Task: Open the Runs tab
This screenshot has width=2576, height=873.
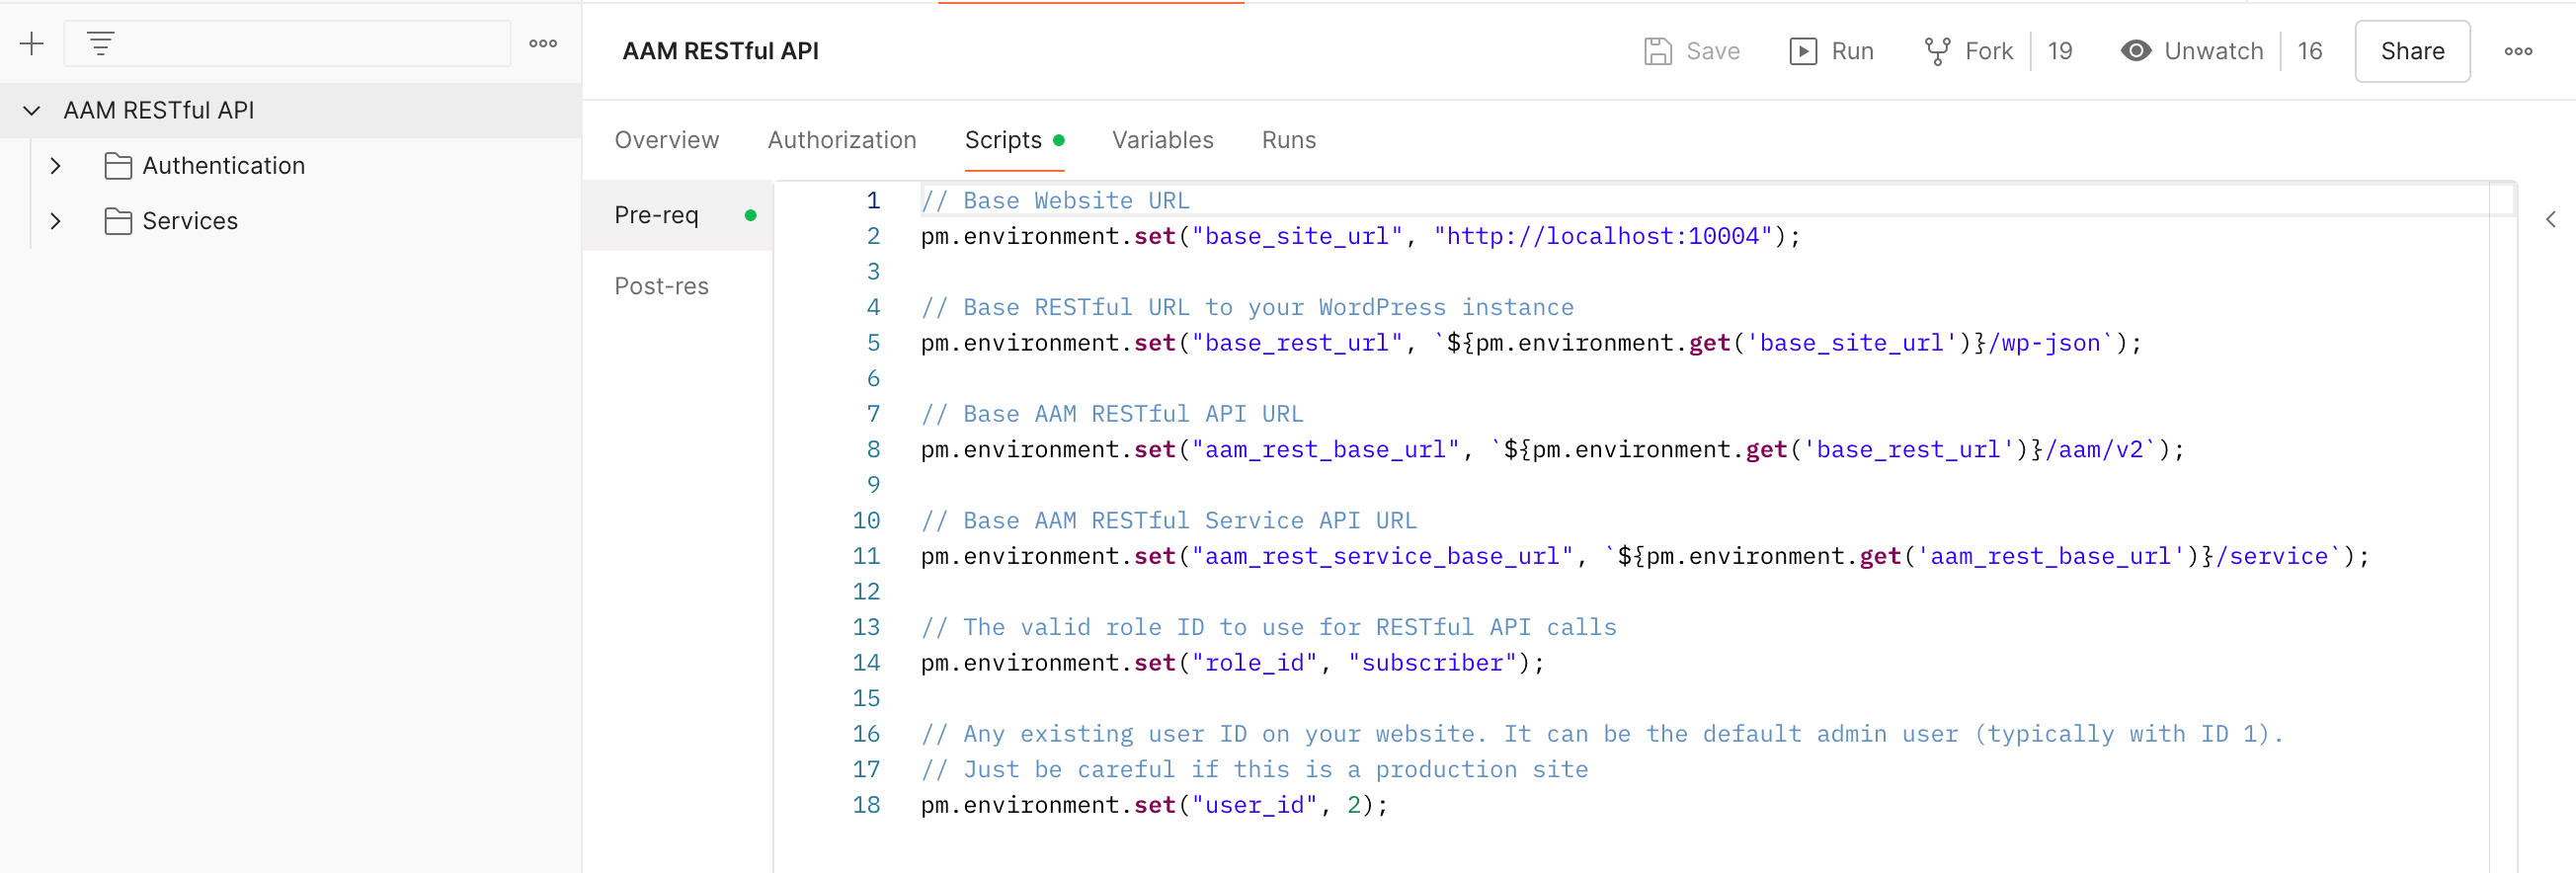Action: [1288, 140]
